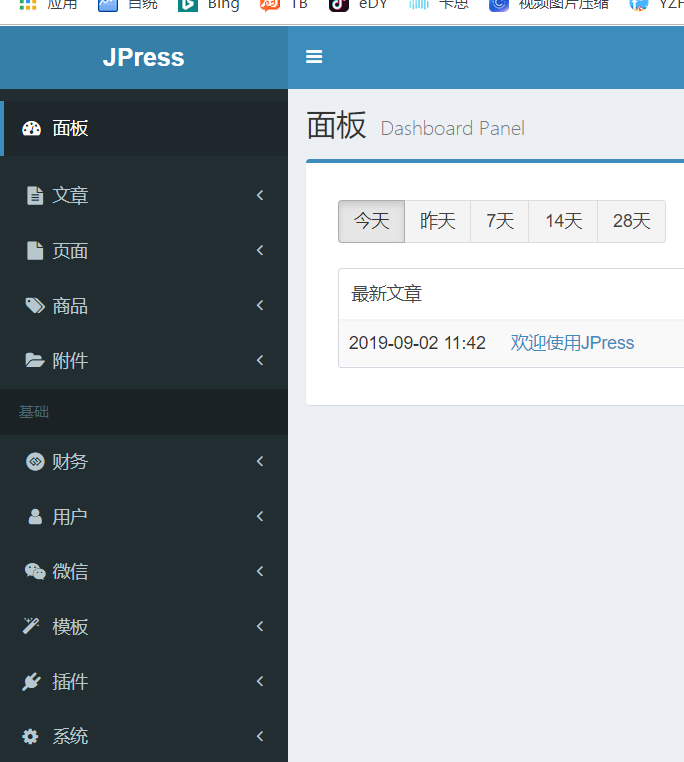Viewport: 684px width, 762px height.
Task: Click the page file icon beside 页面
Action: [x=34, y=251]
